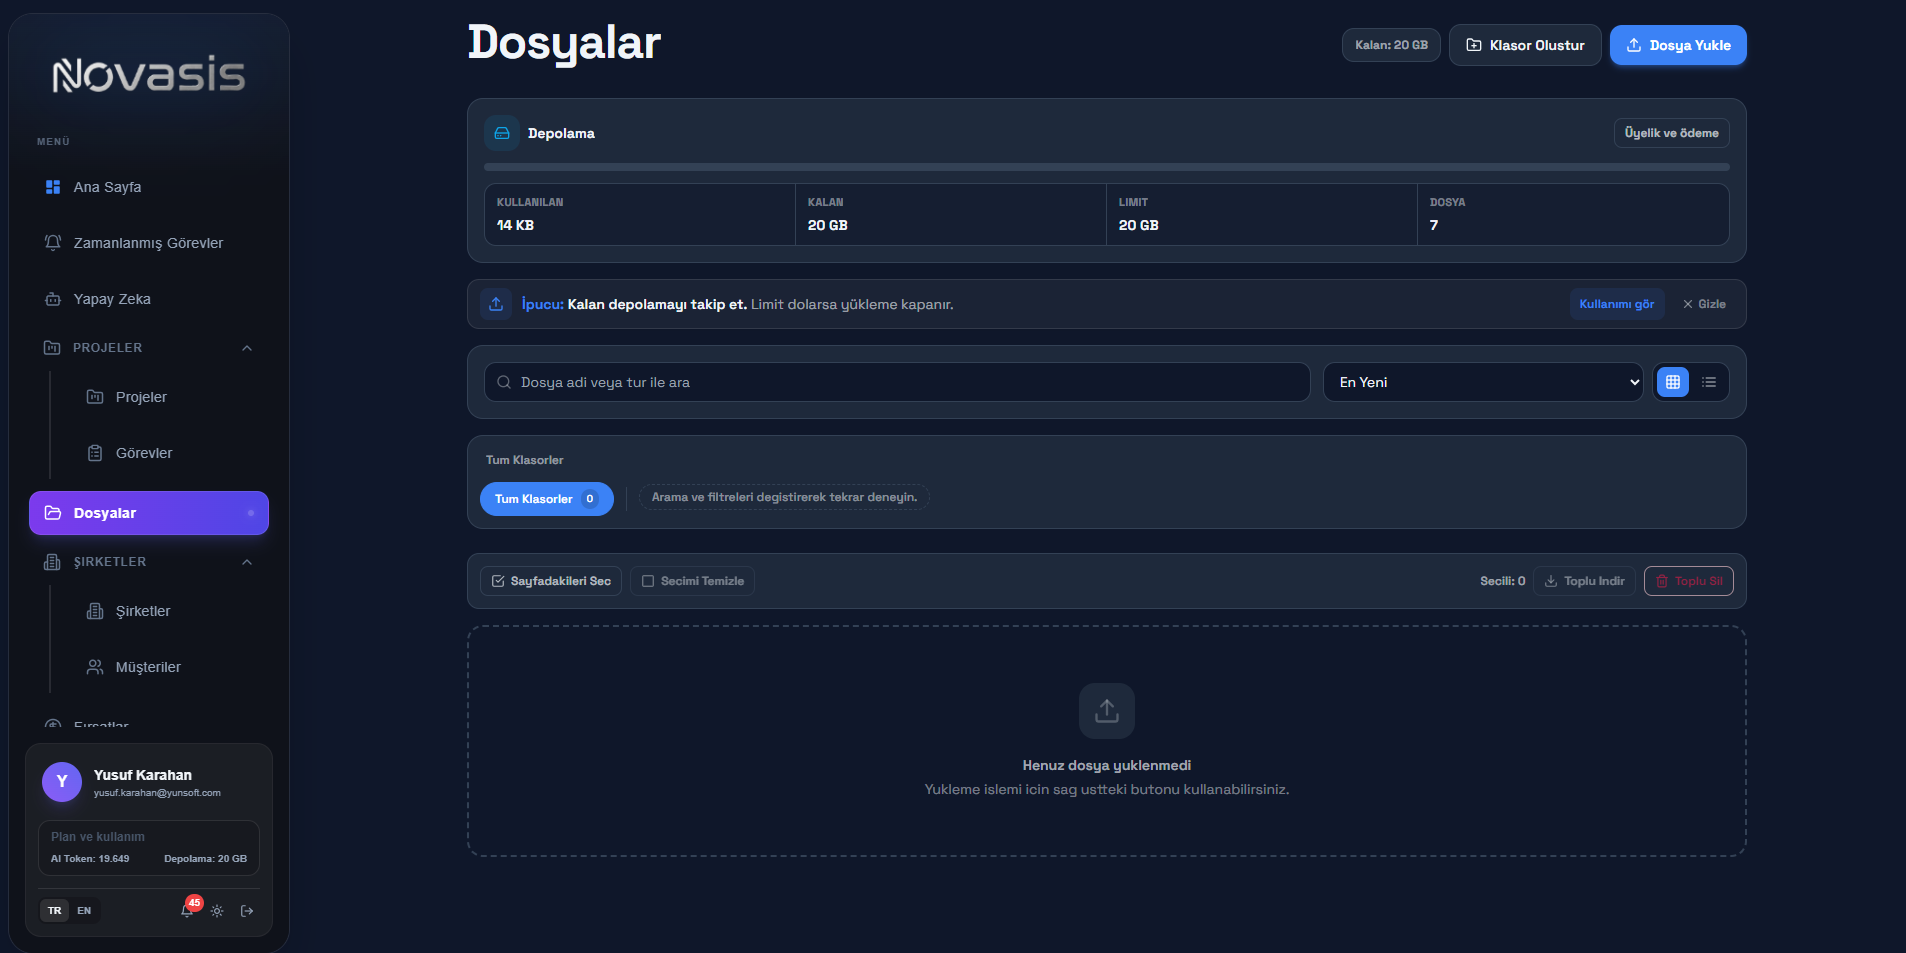
Task: Open the En Yeni sort dropdown
Action: point(1483,382)
